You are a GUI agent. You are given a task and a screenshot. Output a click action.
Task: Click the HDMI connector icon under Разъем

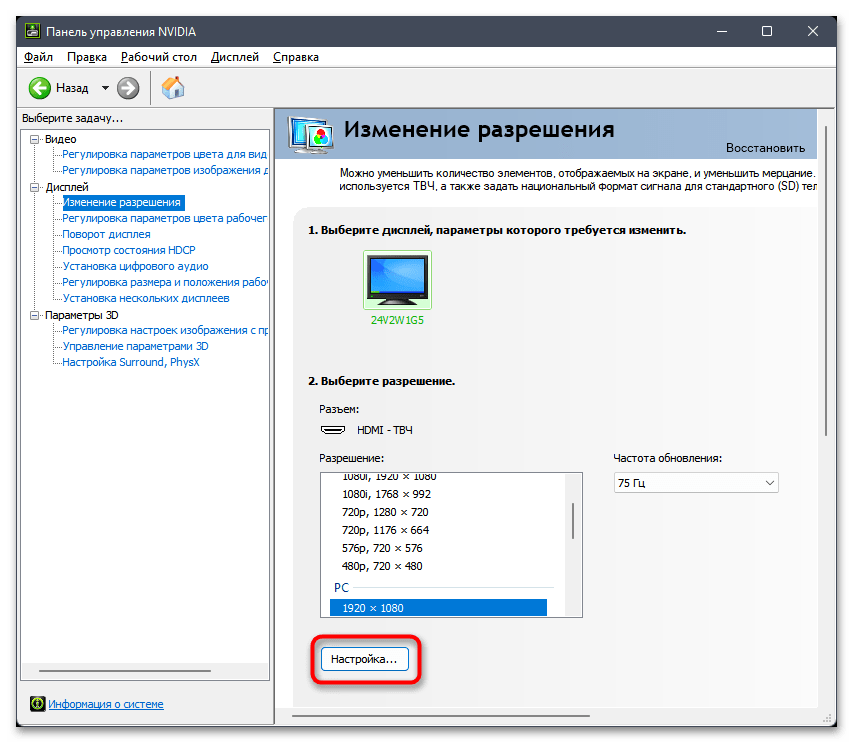point(334,430)
